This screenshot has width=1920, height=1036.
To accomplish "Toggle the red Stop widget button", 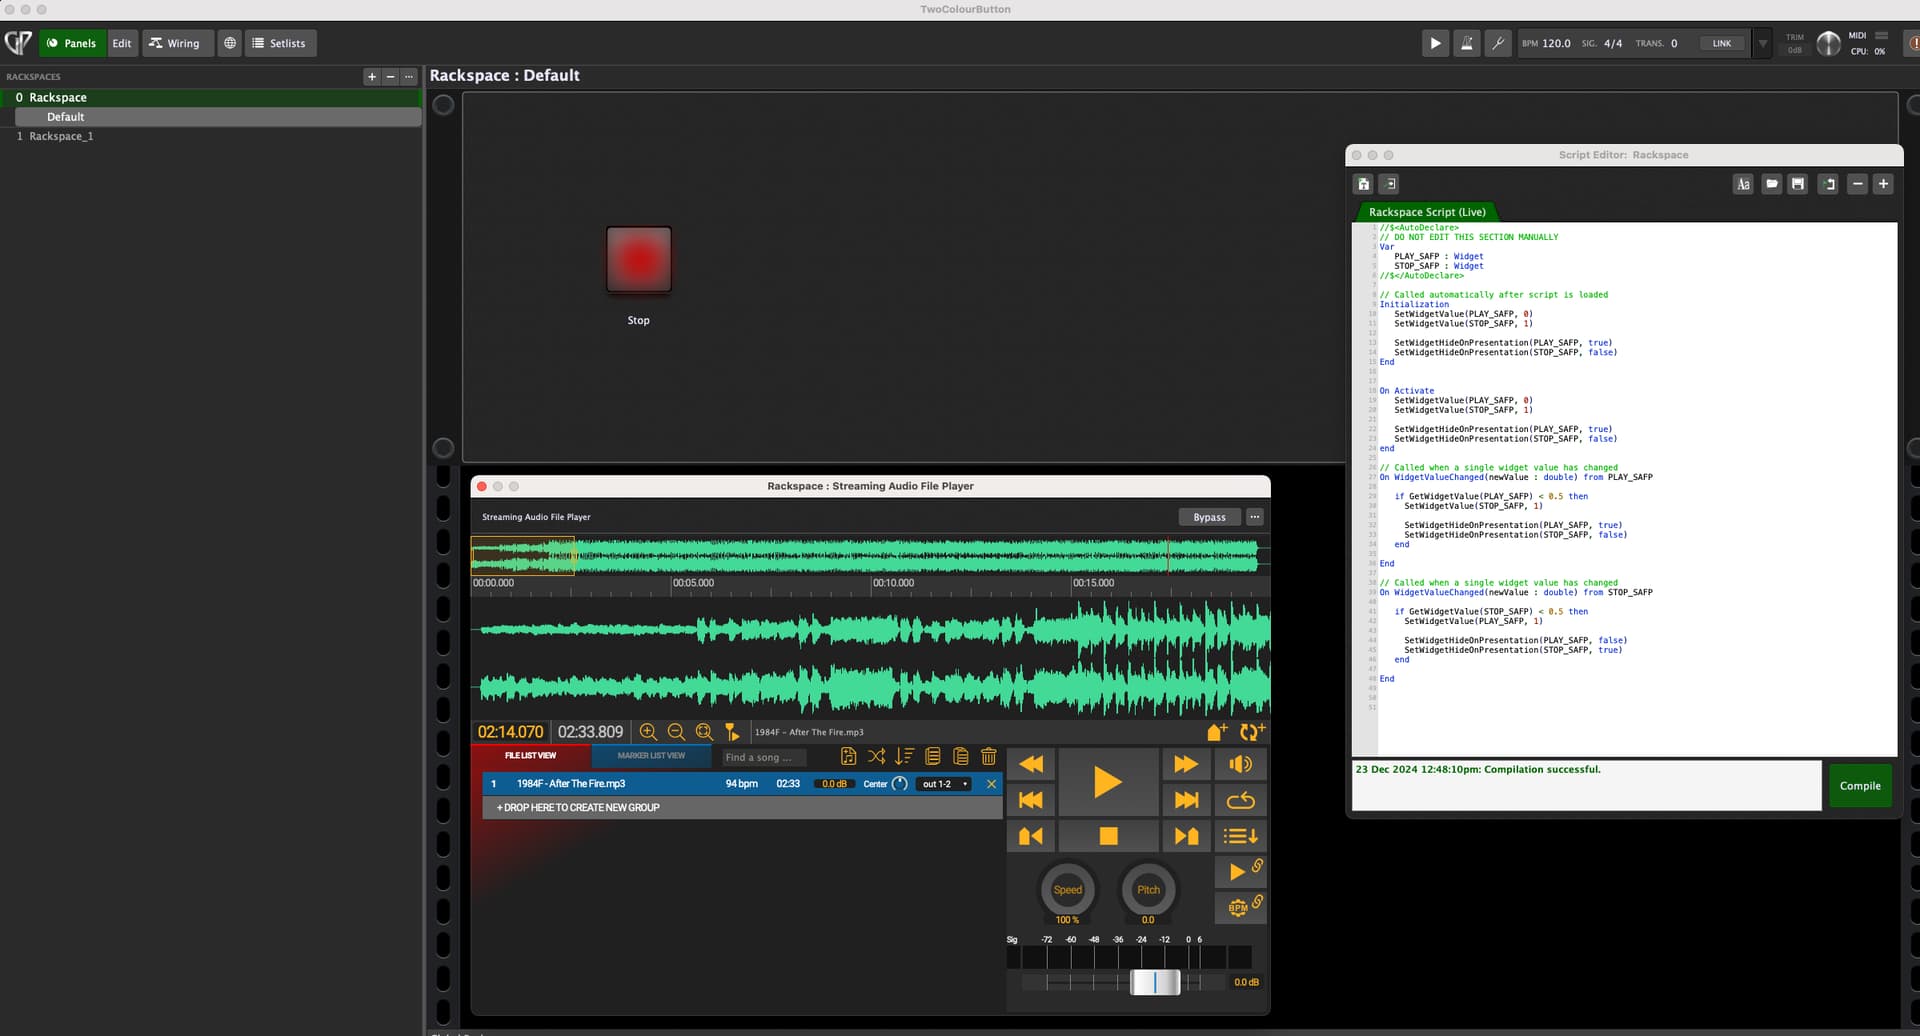I will point(638,259).
